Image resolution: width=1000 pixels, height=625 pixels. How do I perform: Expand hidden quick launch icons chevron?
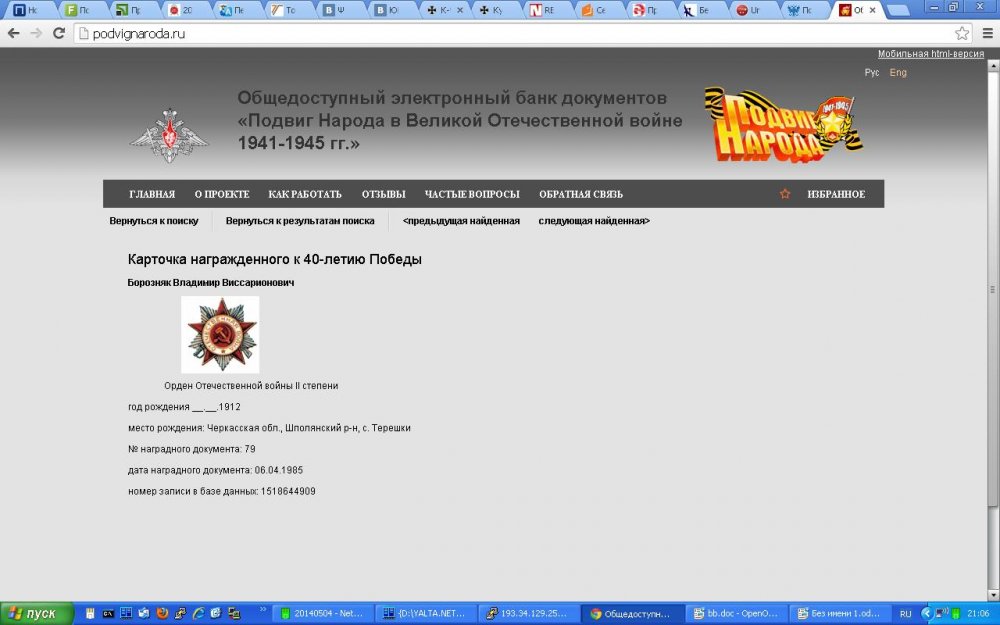tap(263, 612)
